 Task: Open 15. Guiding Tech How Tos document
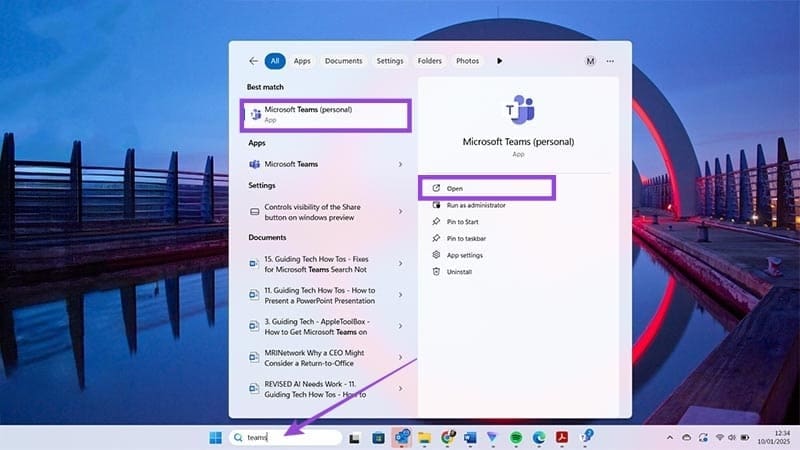327,264
